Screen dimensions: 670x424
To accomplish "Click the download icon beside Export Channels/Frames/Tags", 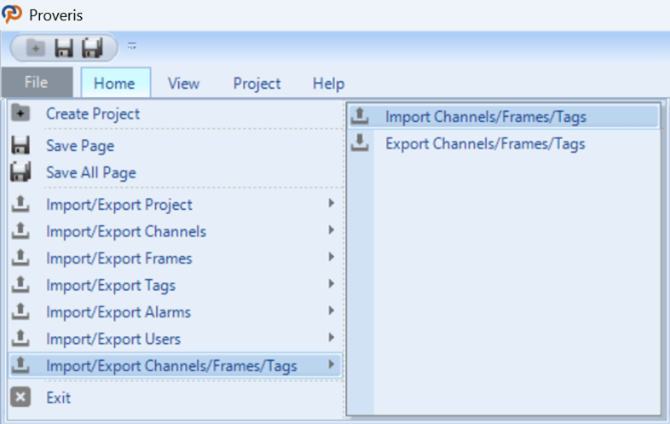I will coord(360,143).
